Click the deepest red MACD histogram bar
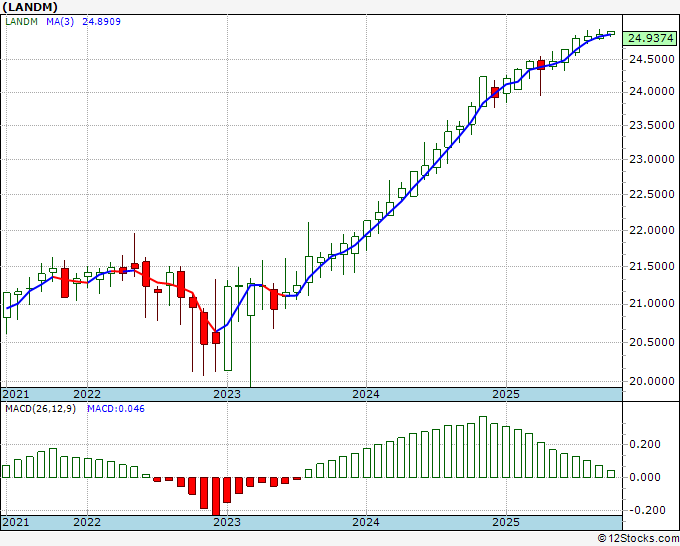Screen dimensions: 680x546 point(216,496)
